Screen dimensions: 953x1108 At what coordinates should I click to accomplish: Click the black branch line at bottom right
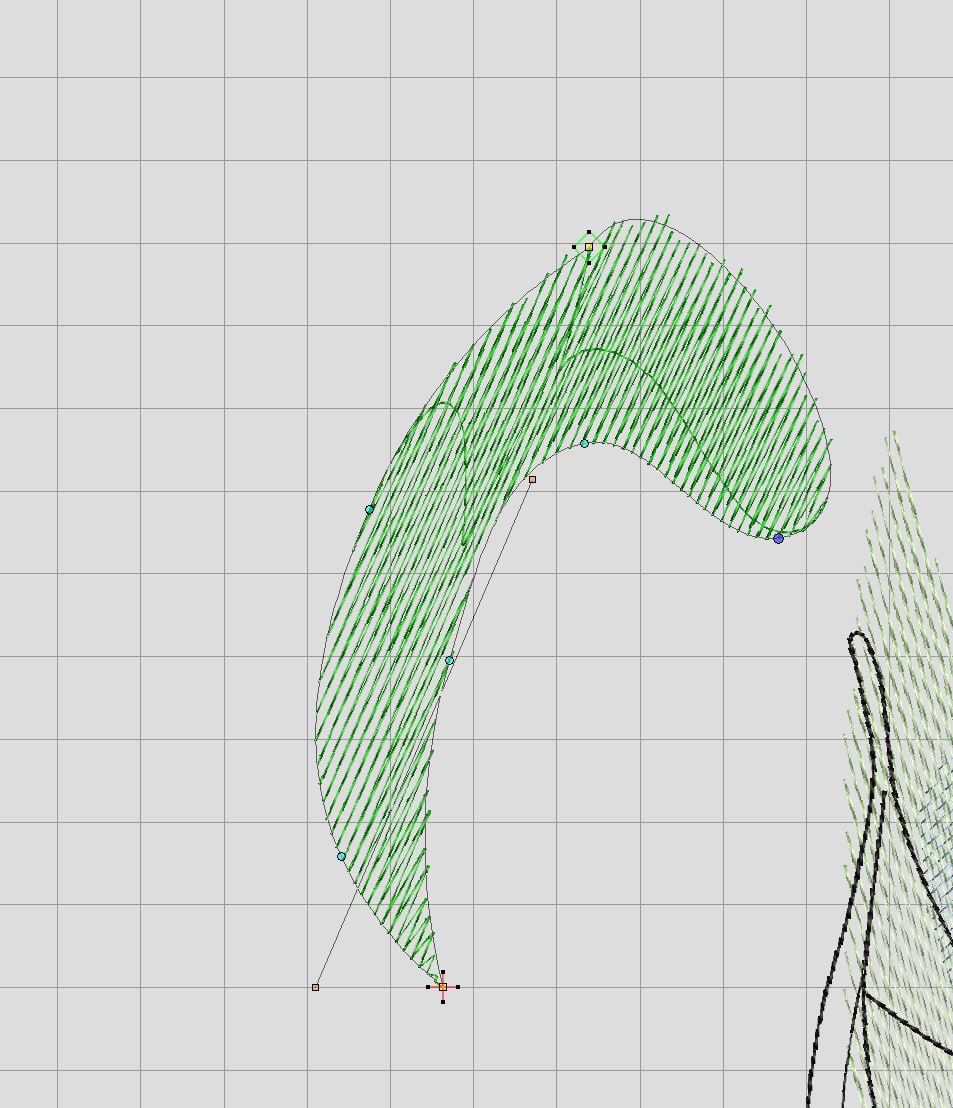click(x=910, y=1020)
